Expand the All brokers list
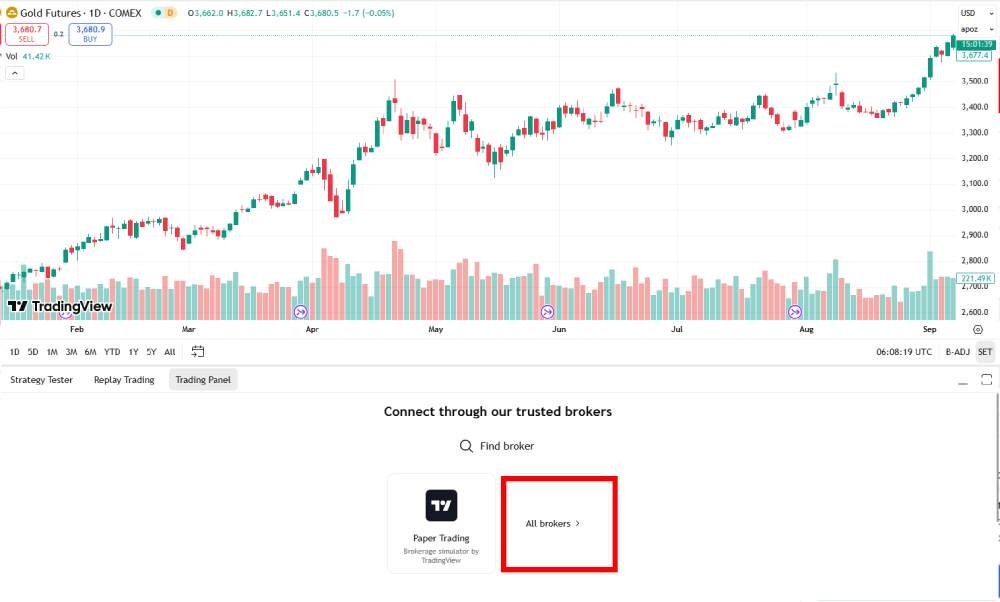1000x602 pixels. [x=553, y=523]
